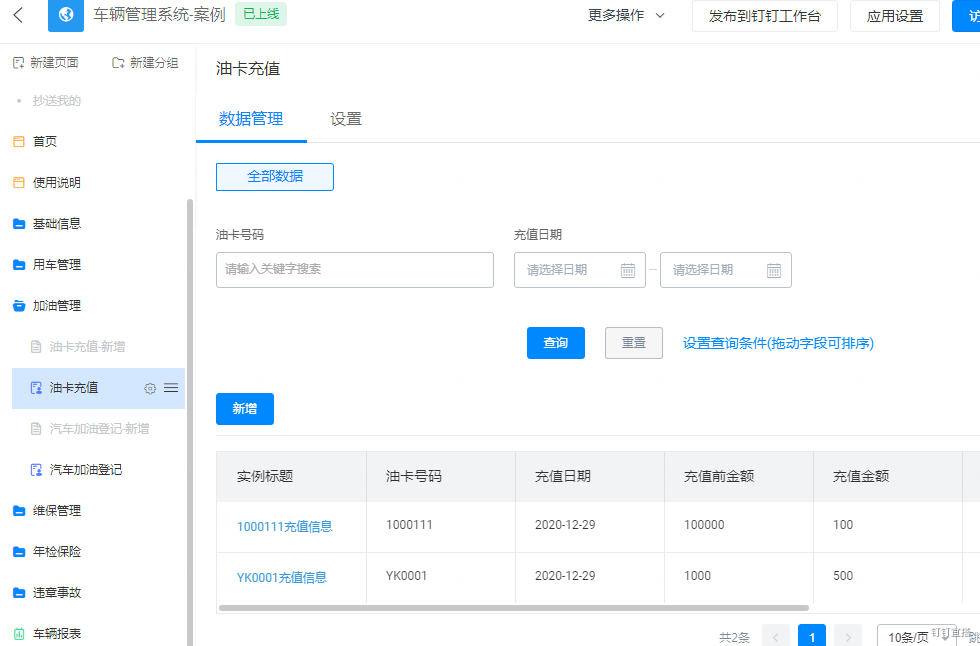Click the 查询 button
980x646 pixels.
pyautogui.click(x=556, y=343)
